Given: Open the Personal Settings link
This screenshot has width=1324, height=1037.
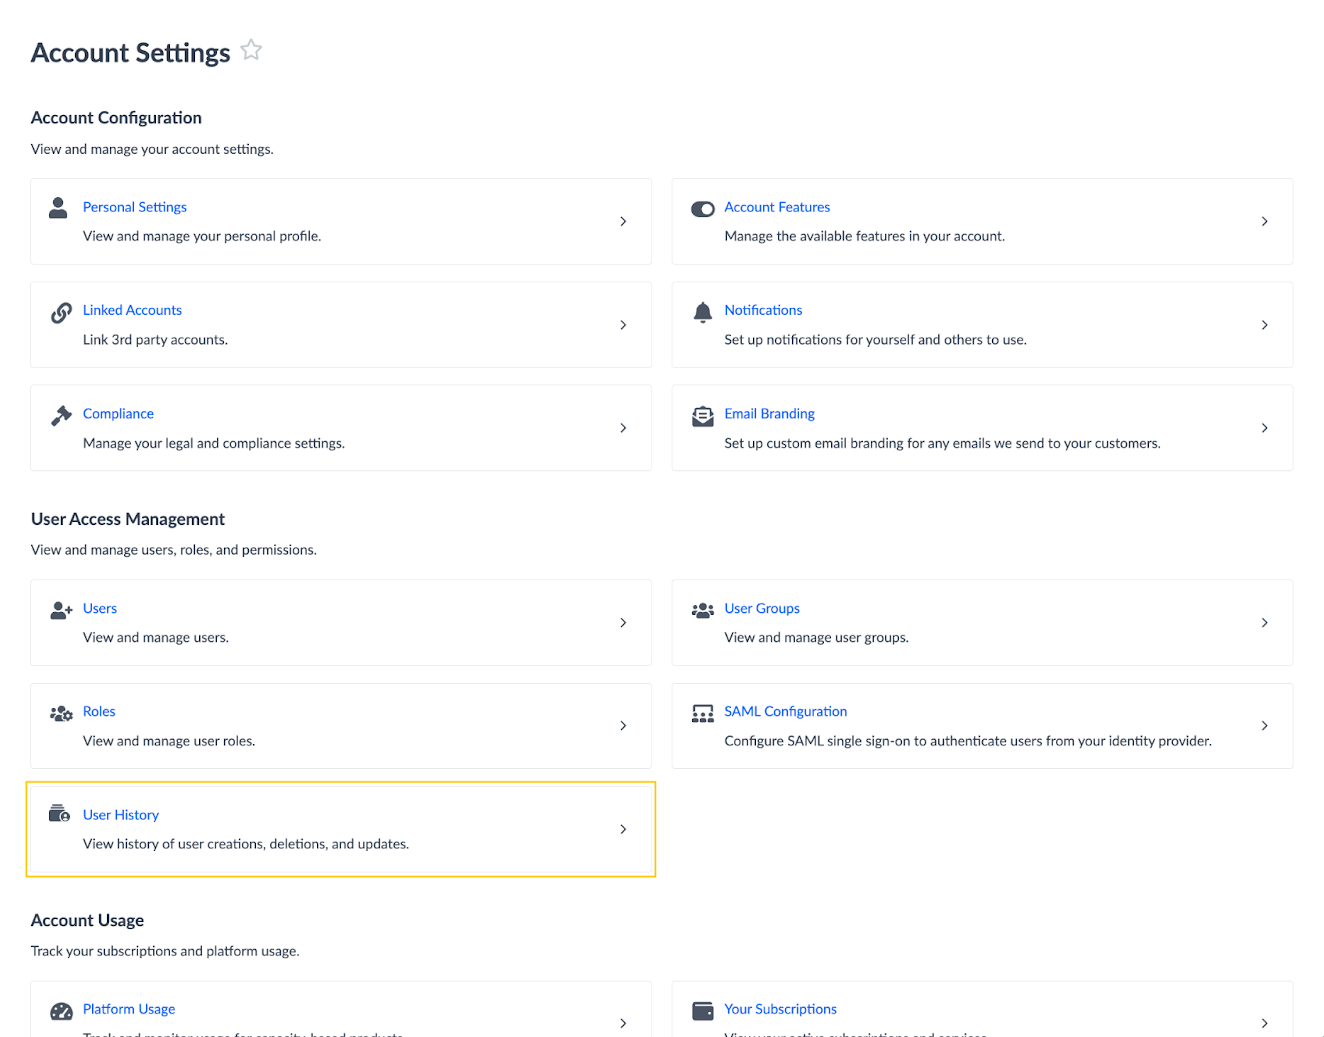Looking at the screenshot, I should coord(135,207).
